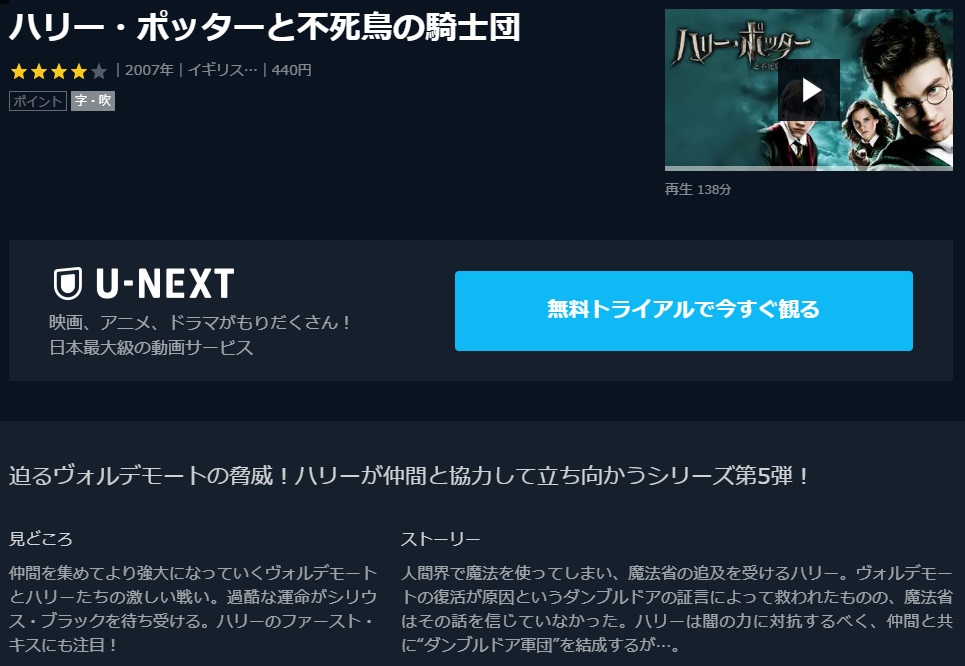Click the 日本最大級の動画サービス description text
This screenshot has height=666, width=965.
(151, 348)
